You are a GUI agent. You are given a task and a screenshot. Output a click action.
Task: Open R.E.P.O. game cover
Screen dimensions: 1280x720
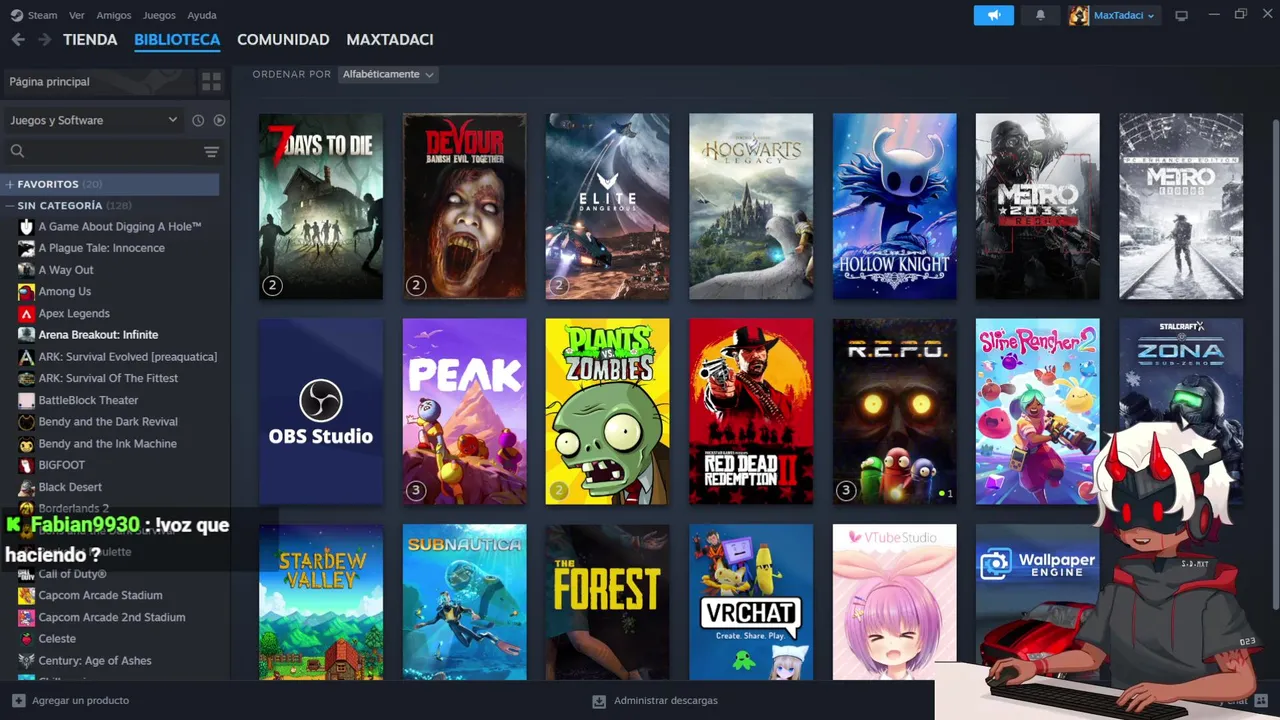coord(895,412)
